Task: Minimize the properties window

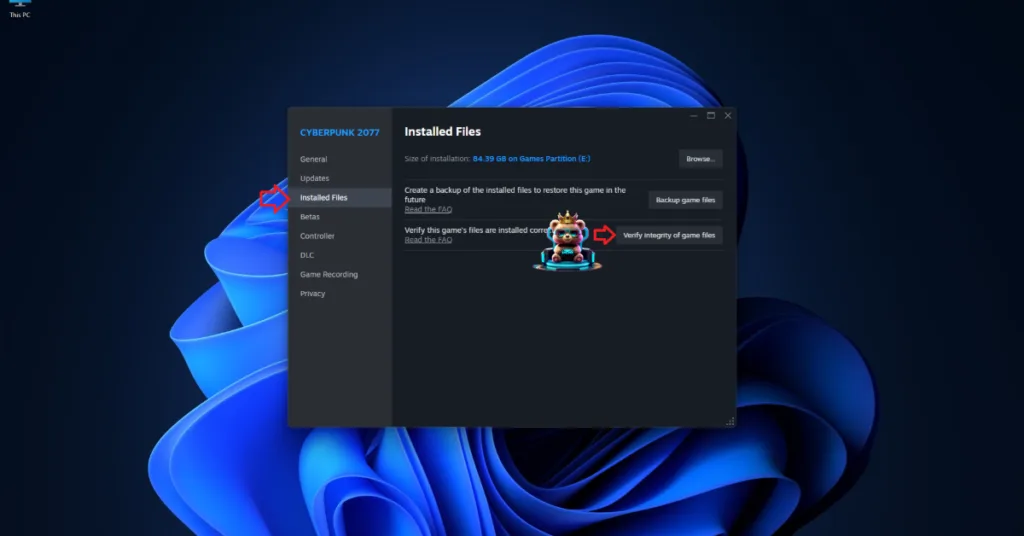Action: (694, 116)
